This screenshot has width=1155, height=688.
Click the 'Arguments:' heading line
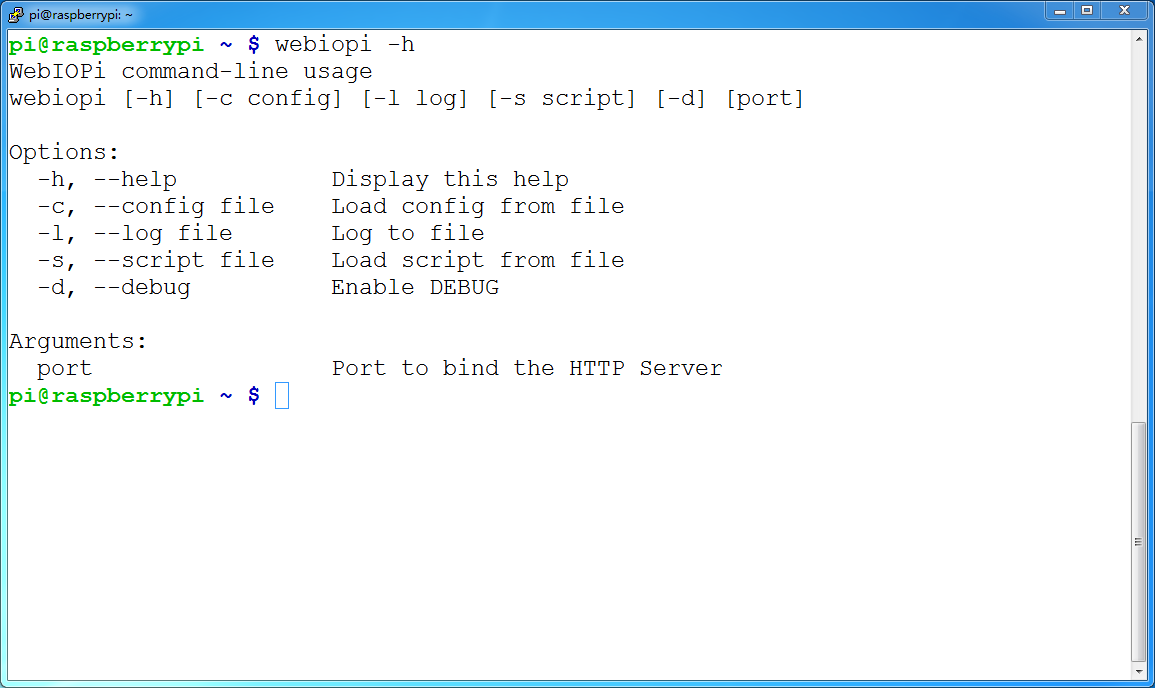pos(78,342)
